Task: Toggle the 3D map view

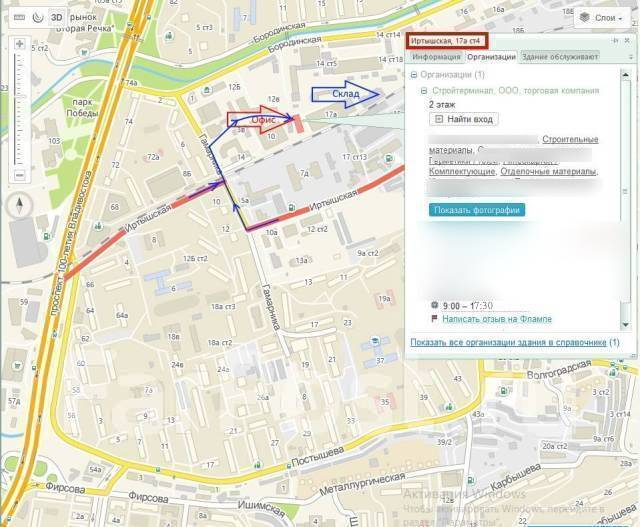Action: coord(56,18)
